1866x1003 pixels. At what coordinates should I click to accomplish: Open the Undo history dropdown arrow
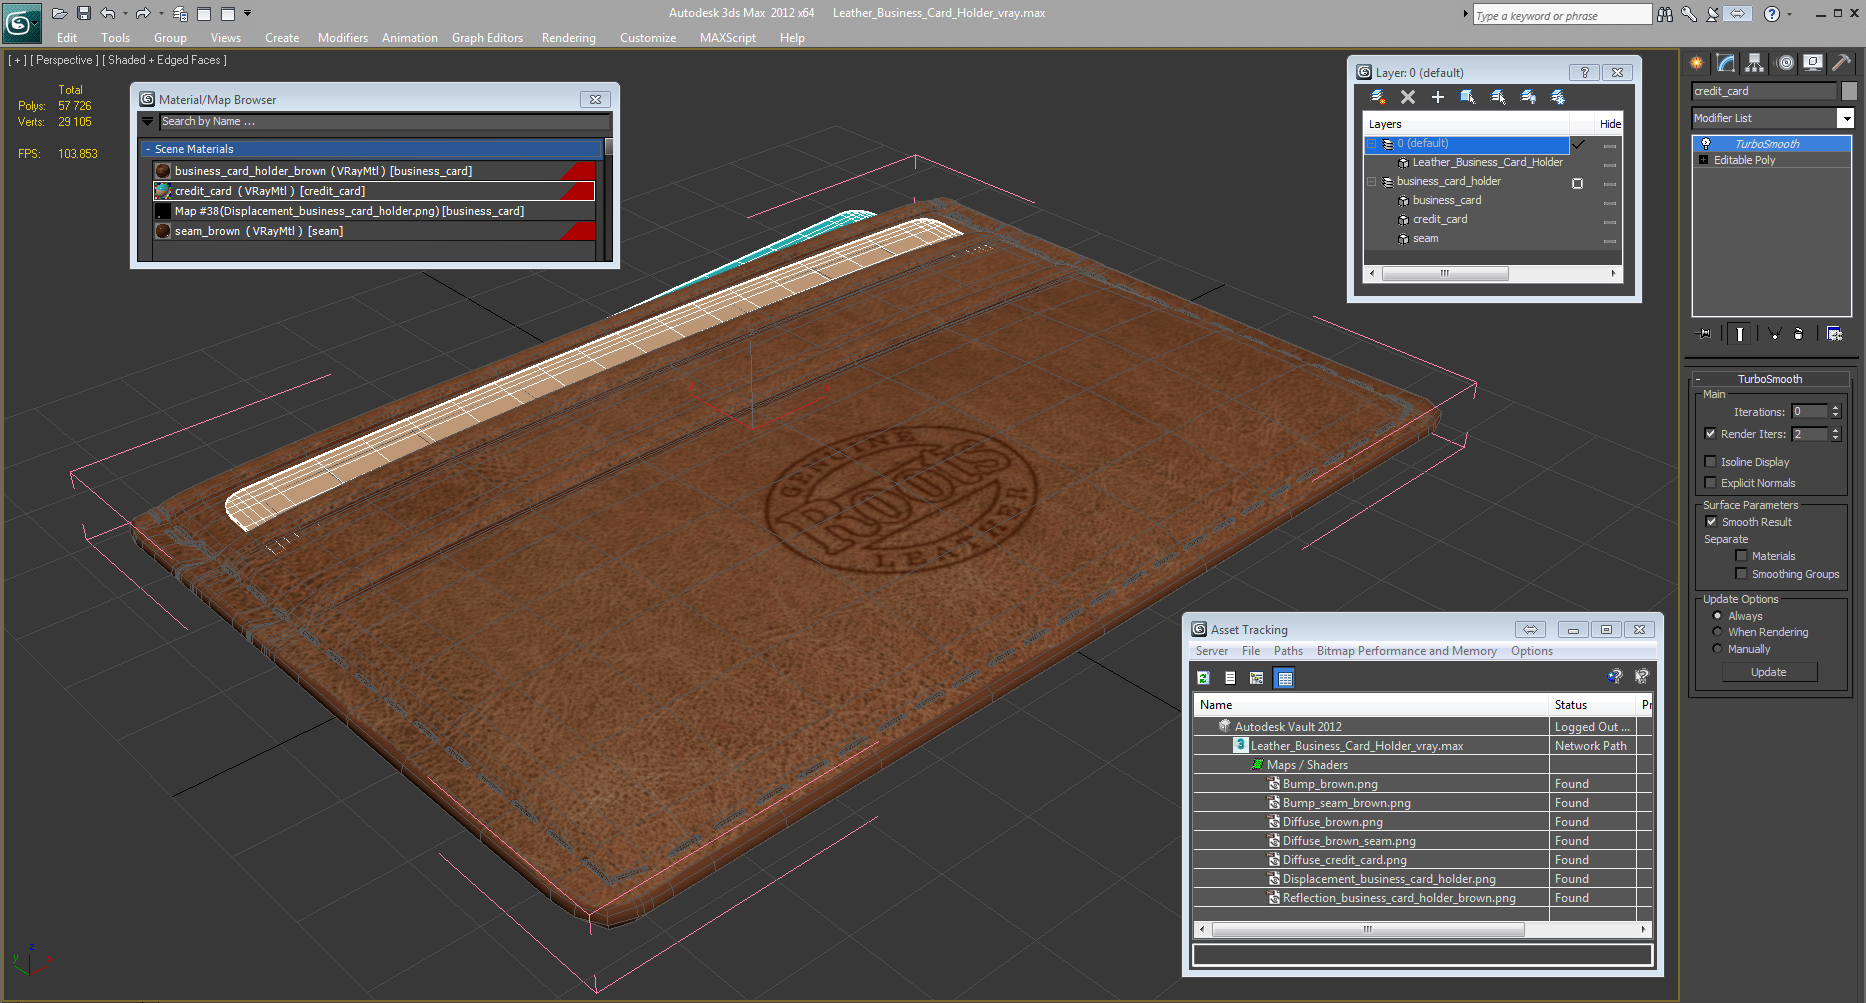(125, 13)
